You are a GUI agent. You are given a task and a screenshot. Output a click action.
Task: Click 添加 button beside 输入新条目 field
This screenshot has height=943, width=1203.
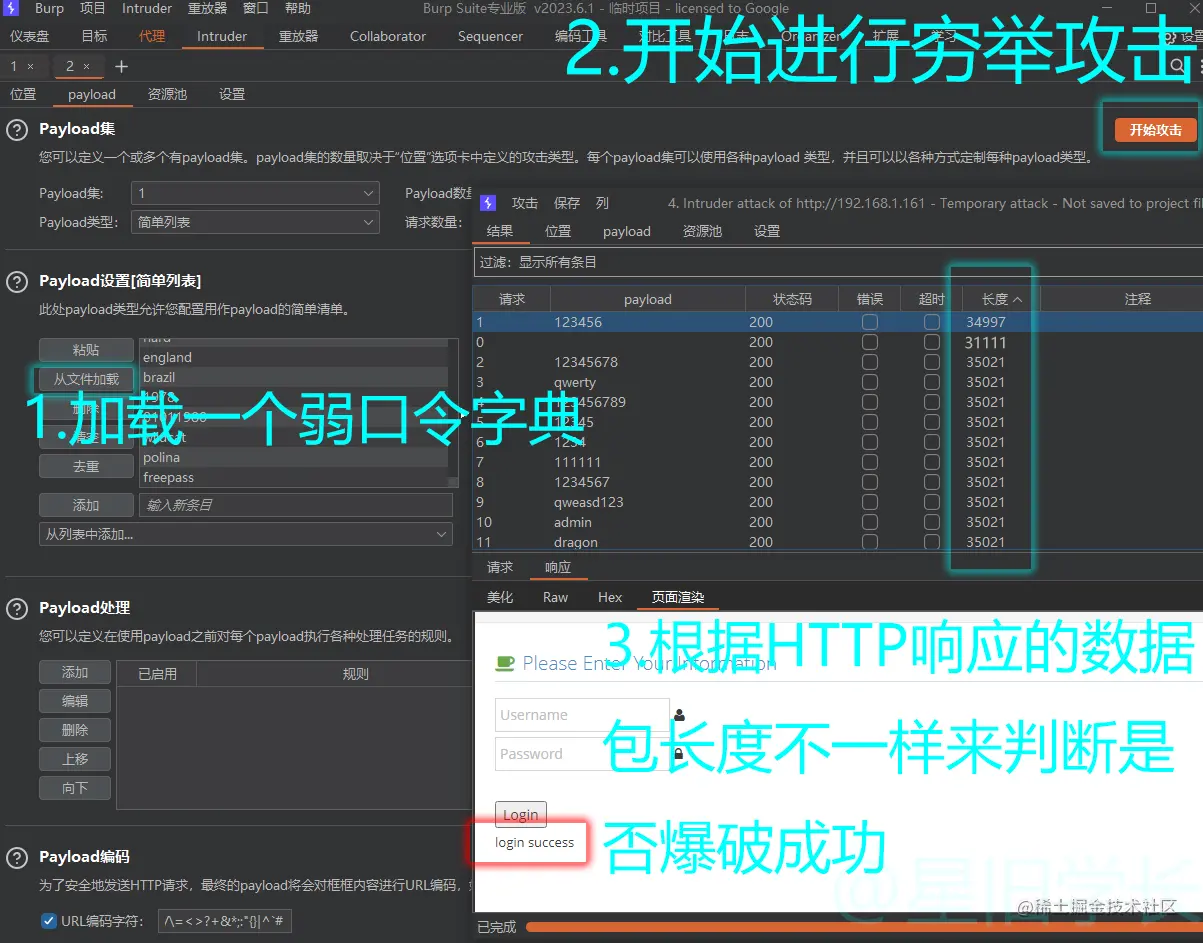86,505
